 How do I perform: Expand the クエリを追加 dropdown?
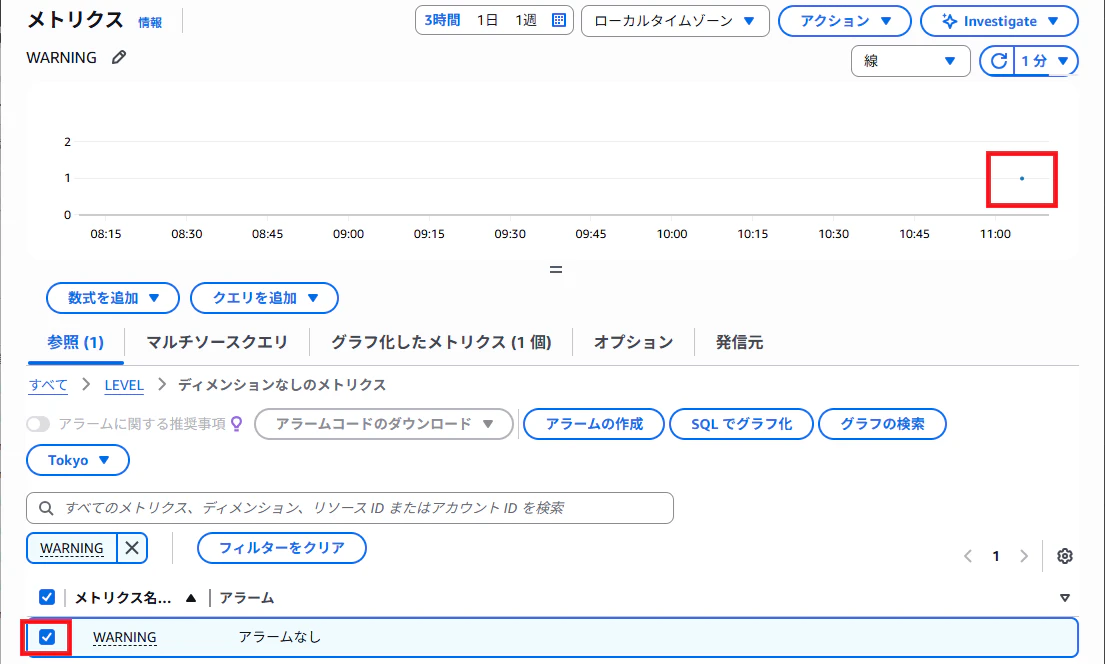click(264, 298)
